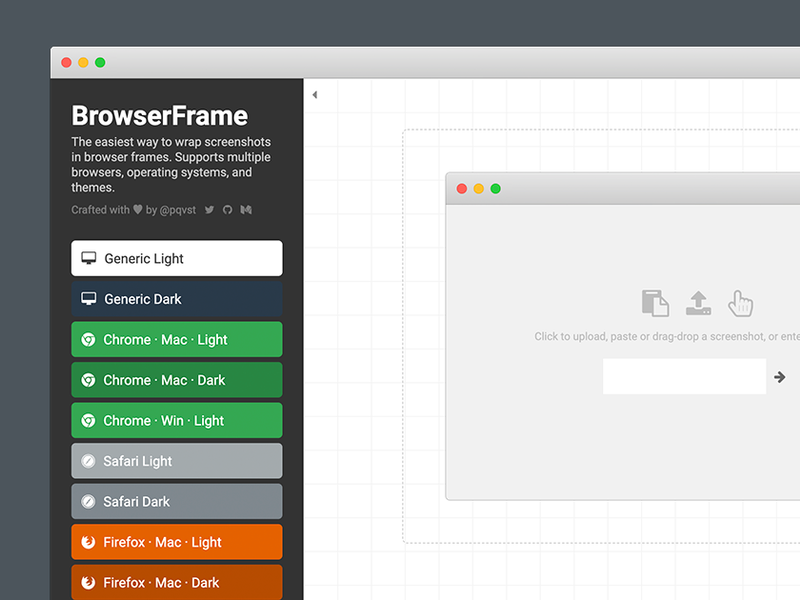Select the Chrome Mac Dark theme option
Image resolution: width=800 pixels, height=600 pixels.
[x=176, y=380]
